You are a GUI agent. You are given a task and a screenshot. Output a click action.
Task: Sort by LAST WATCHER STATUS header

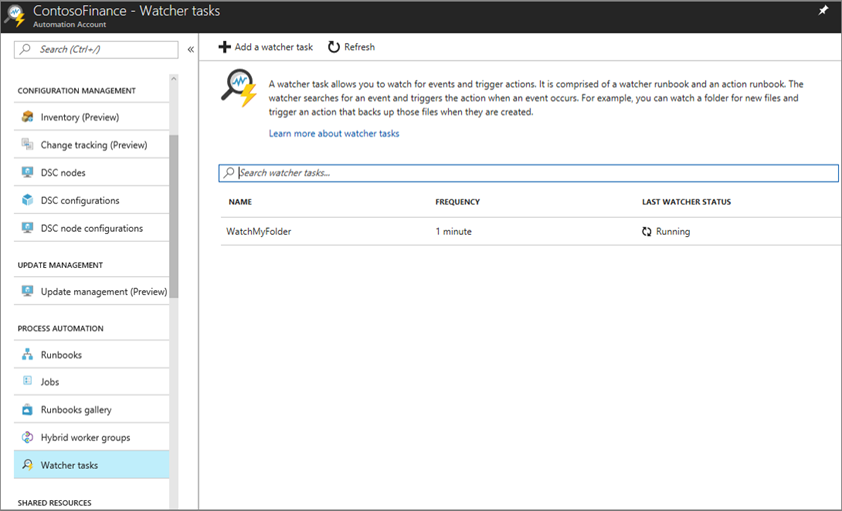pos(686,202)
